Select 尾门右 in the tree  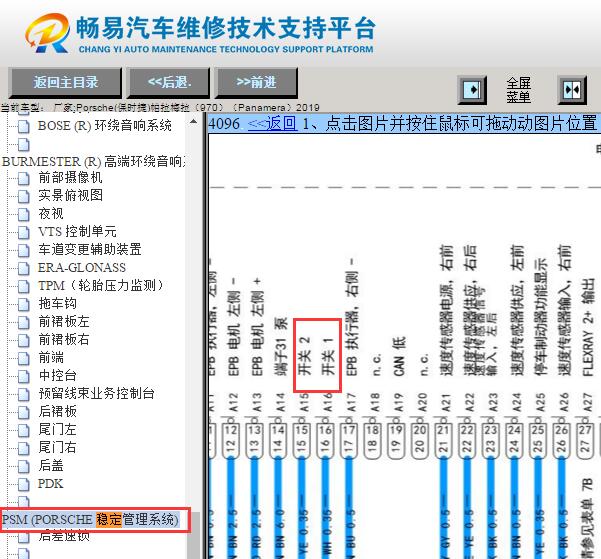(x=57, y=447)
